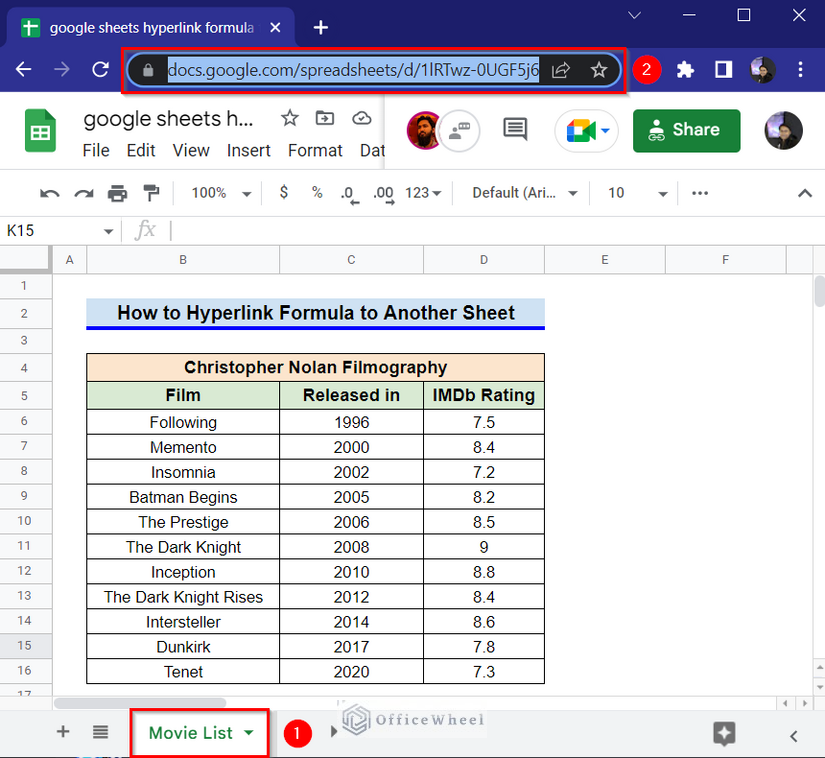This screenshot has height=758, width=825.
Task: Open browser extensions puzzle icon
Action: click(685, 70)
